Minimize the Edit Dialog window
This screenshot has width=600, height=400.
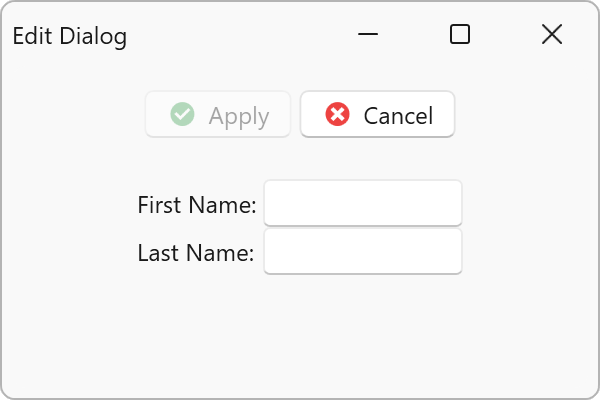368,35
